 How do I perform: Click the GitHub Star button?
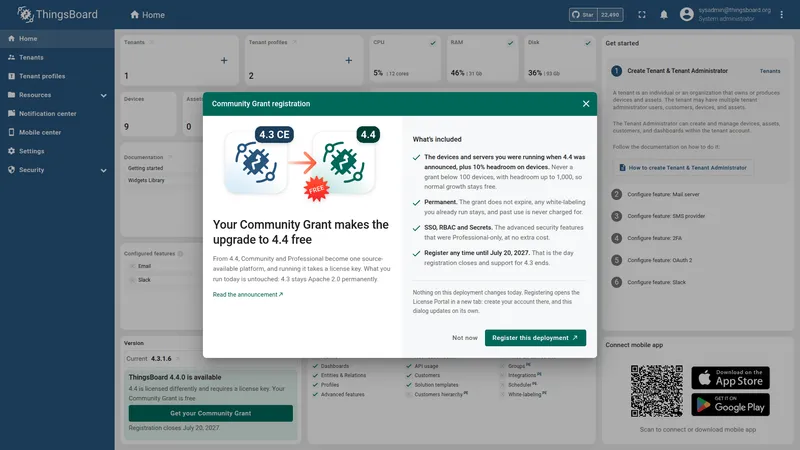click(x=583, y=15)
